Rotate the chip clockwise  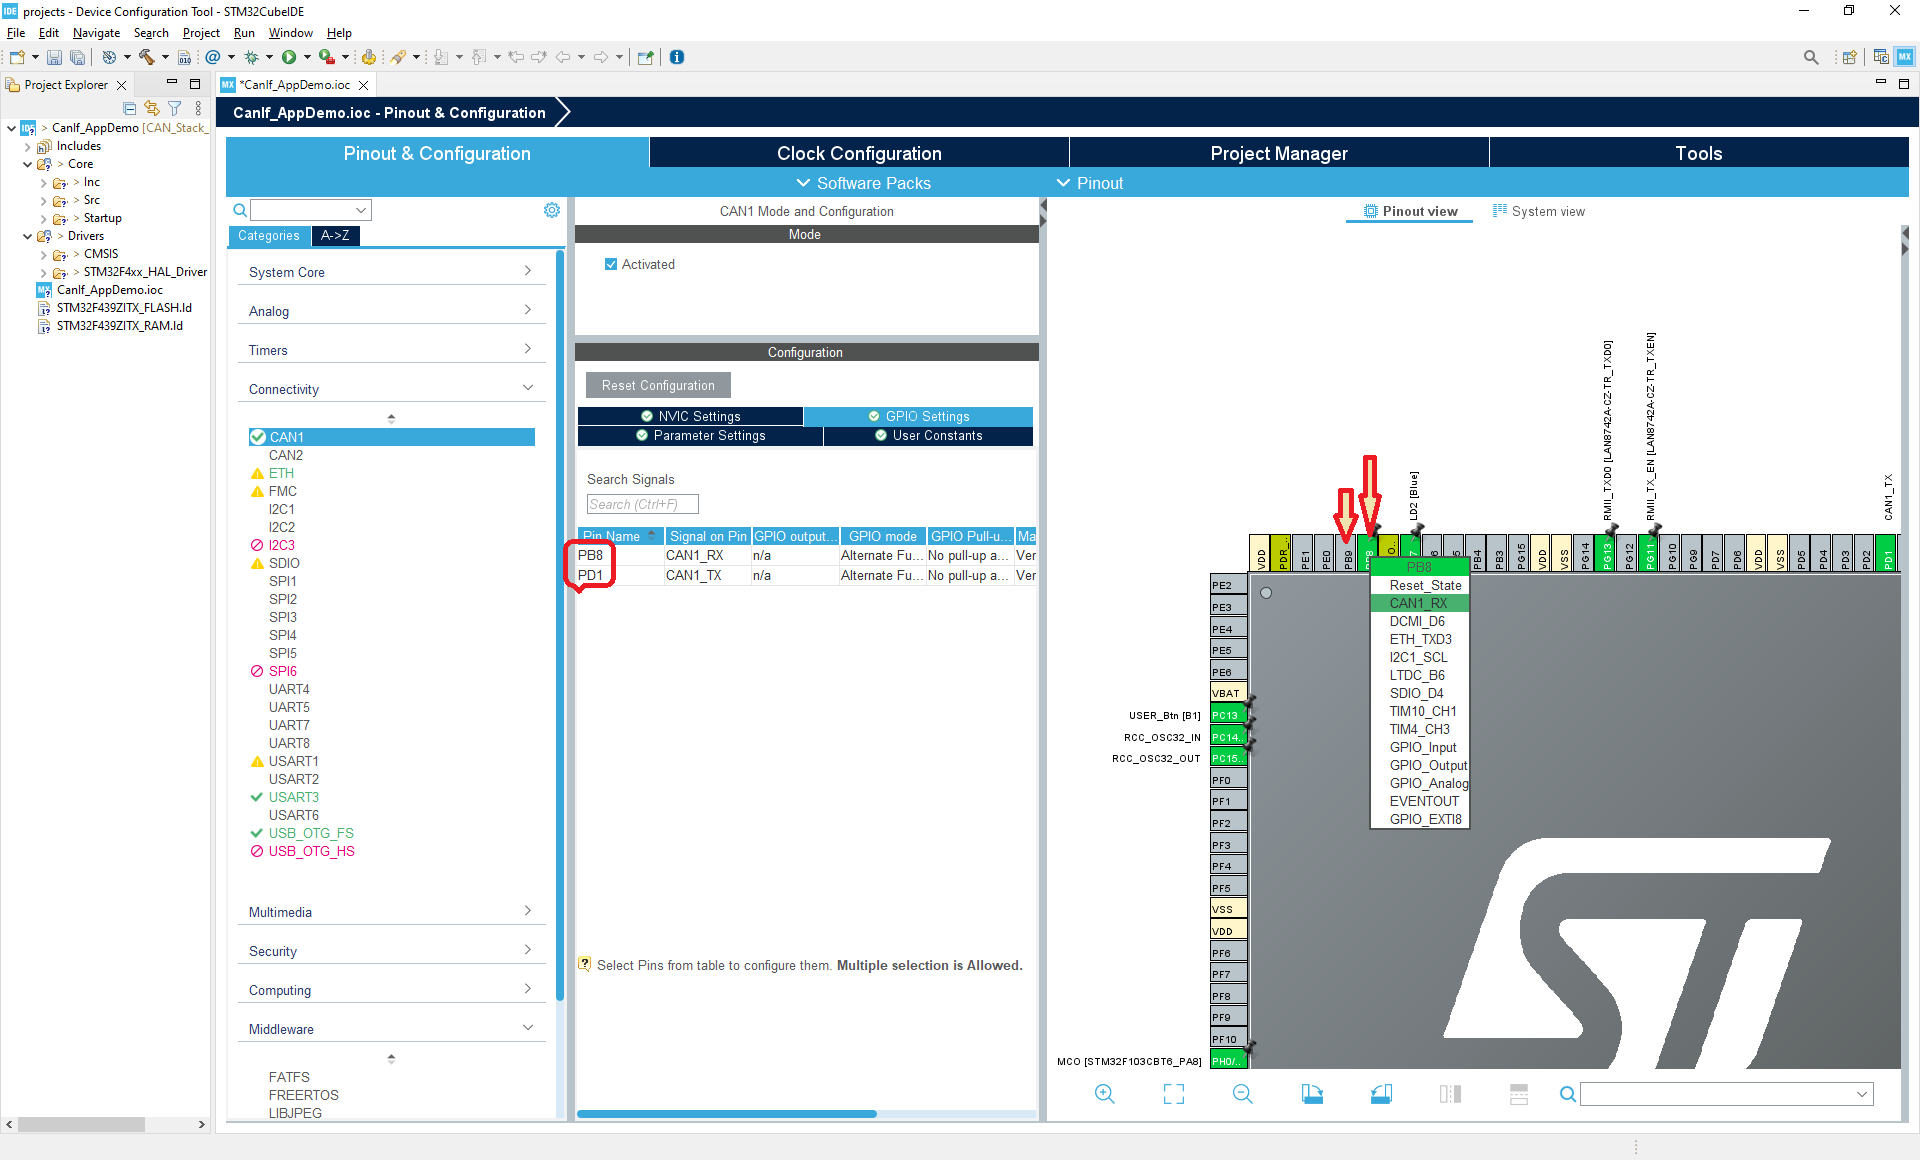tap(1312, 1094)
